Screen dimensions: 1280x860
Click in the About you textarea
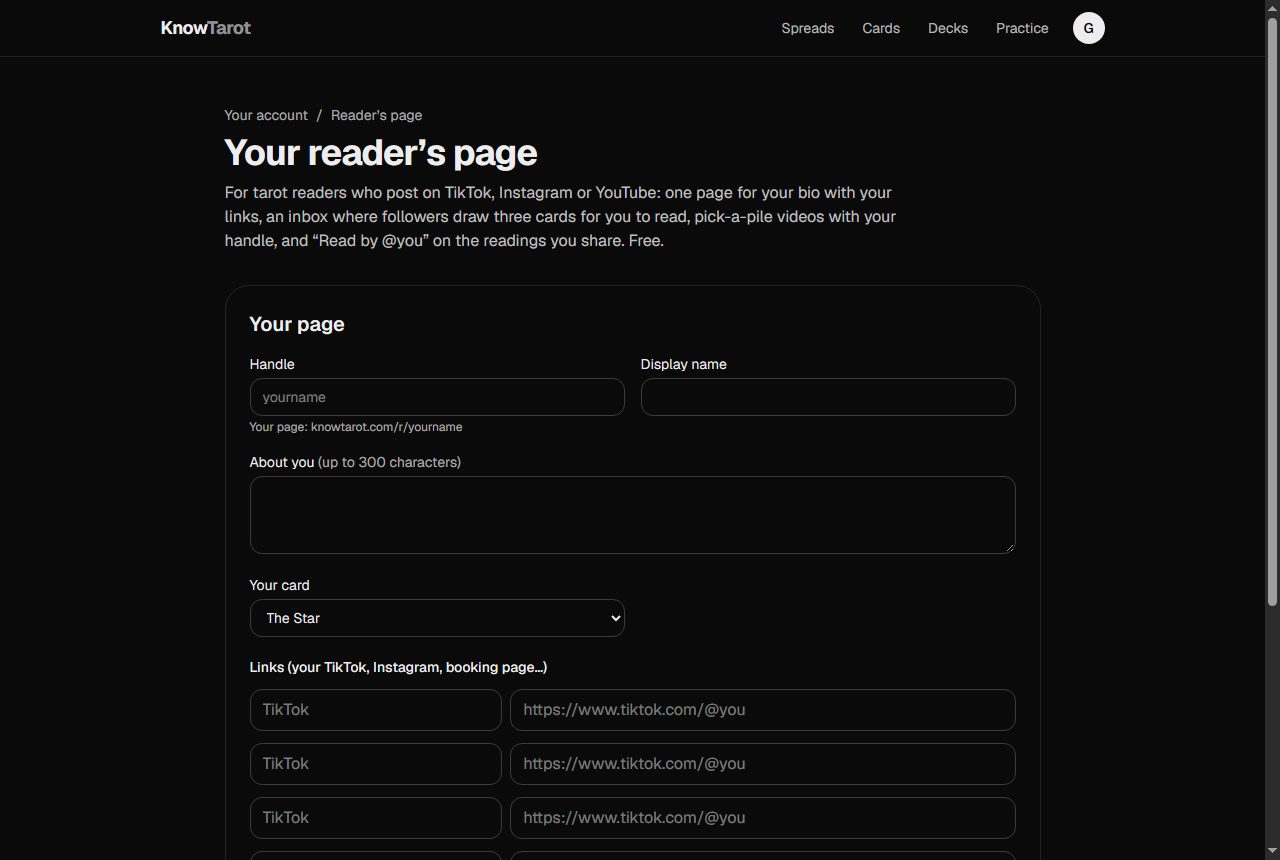[x=632, y=515]
